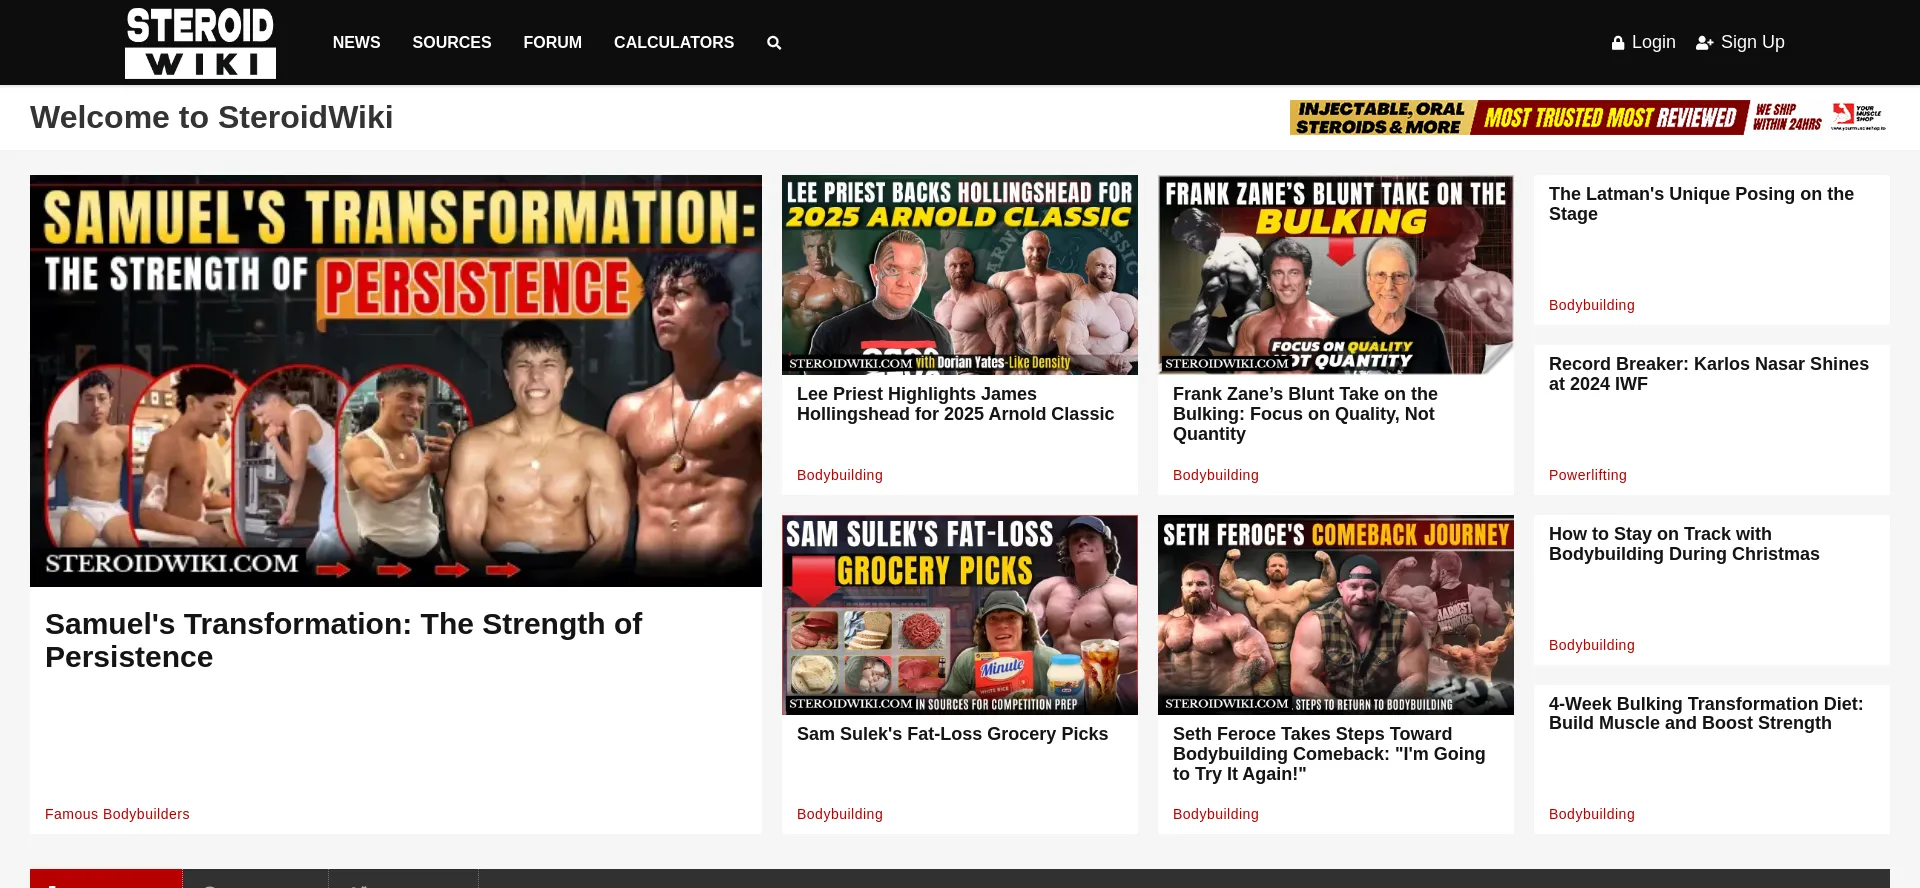Open the injectable steroids banner ad
This screenshot has width=1920, height=888.
(x=1588, y=118)
